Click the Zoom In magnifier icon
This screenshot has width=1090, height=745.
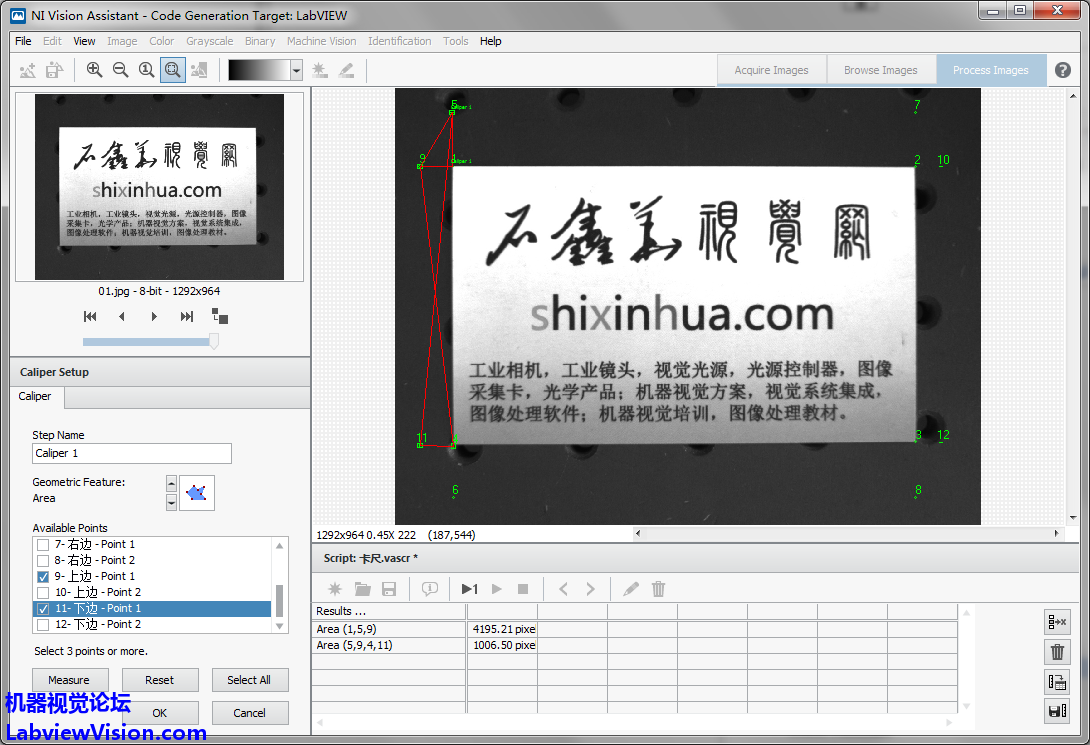94,70
